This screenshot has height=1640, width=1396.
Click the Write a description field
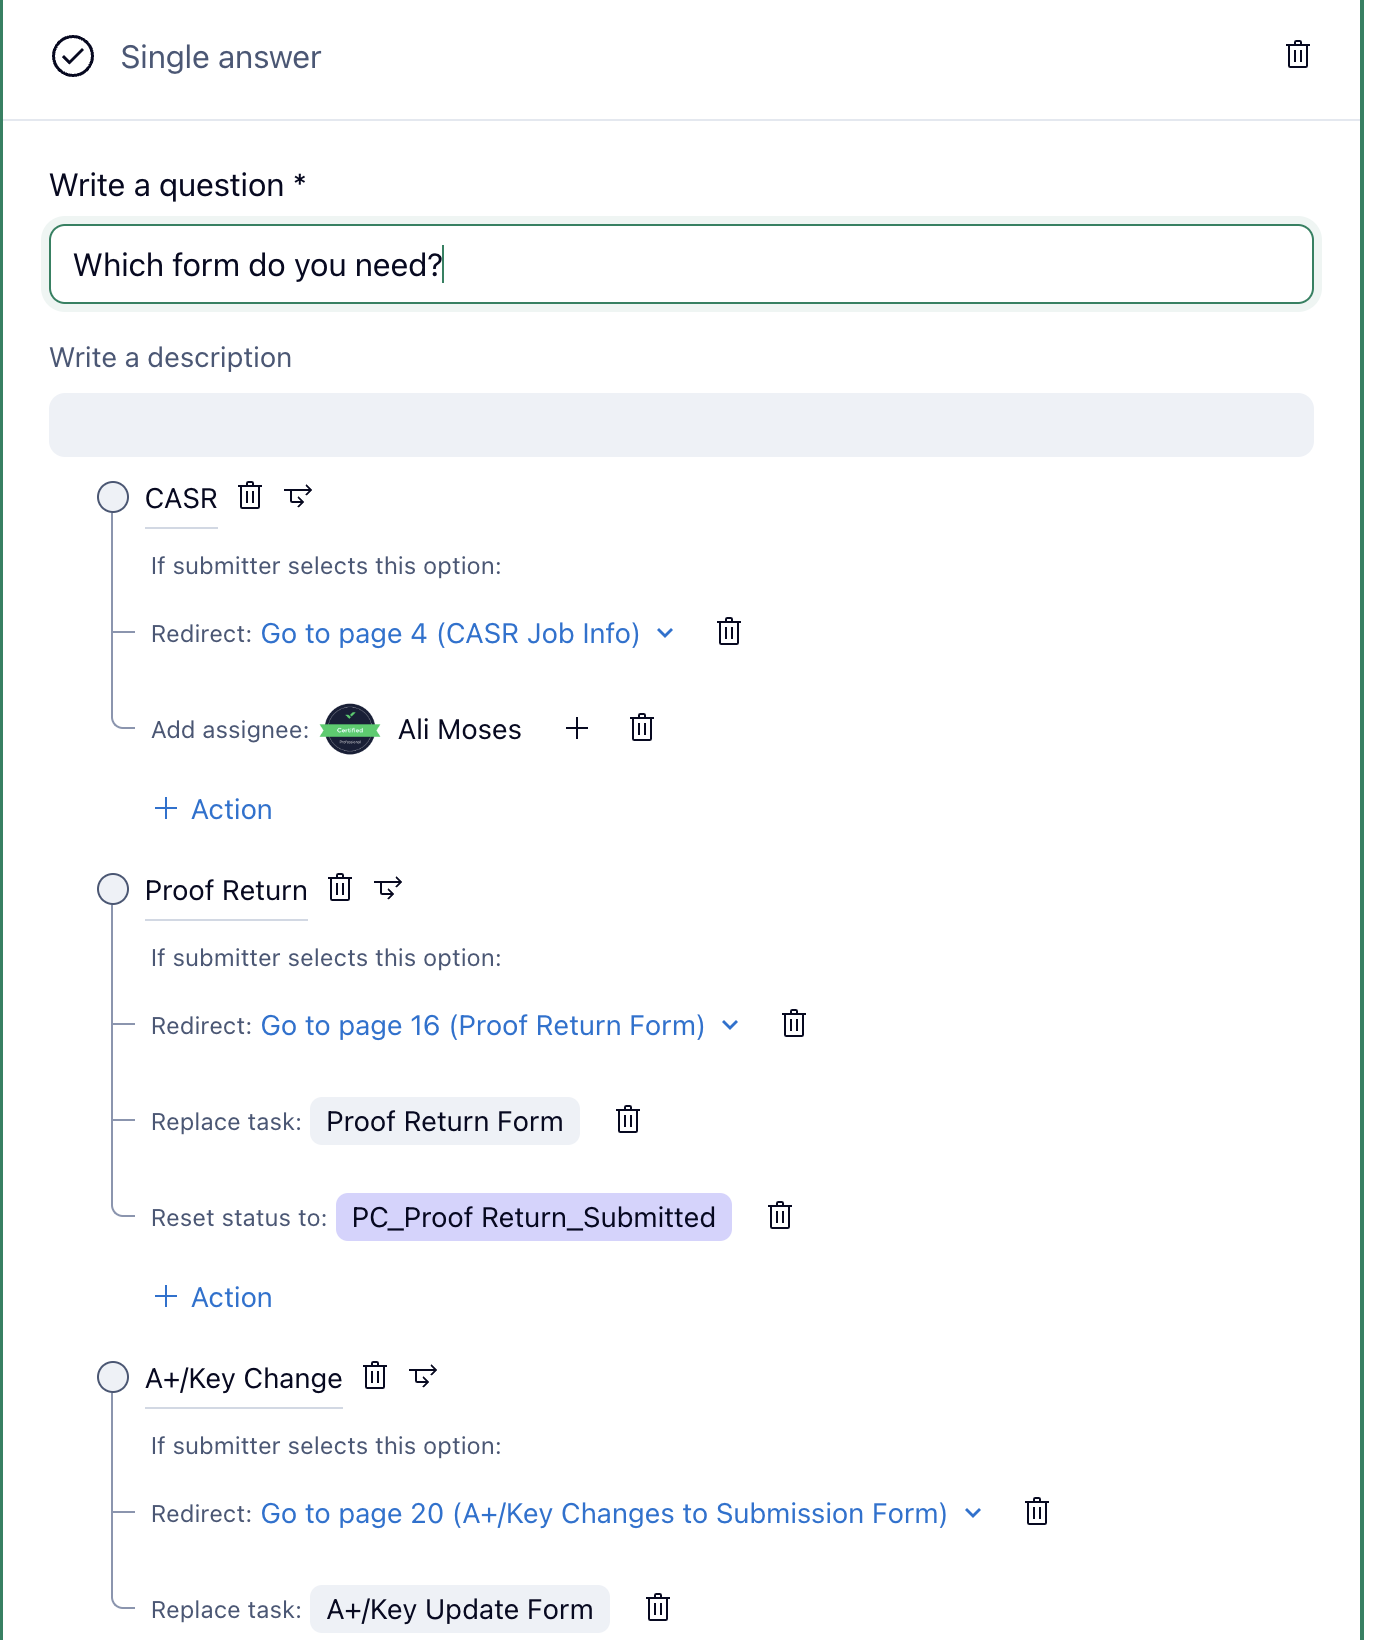(x=681, y=425)
